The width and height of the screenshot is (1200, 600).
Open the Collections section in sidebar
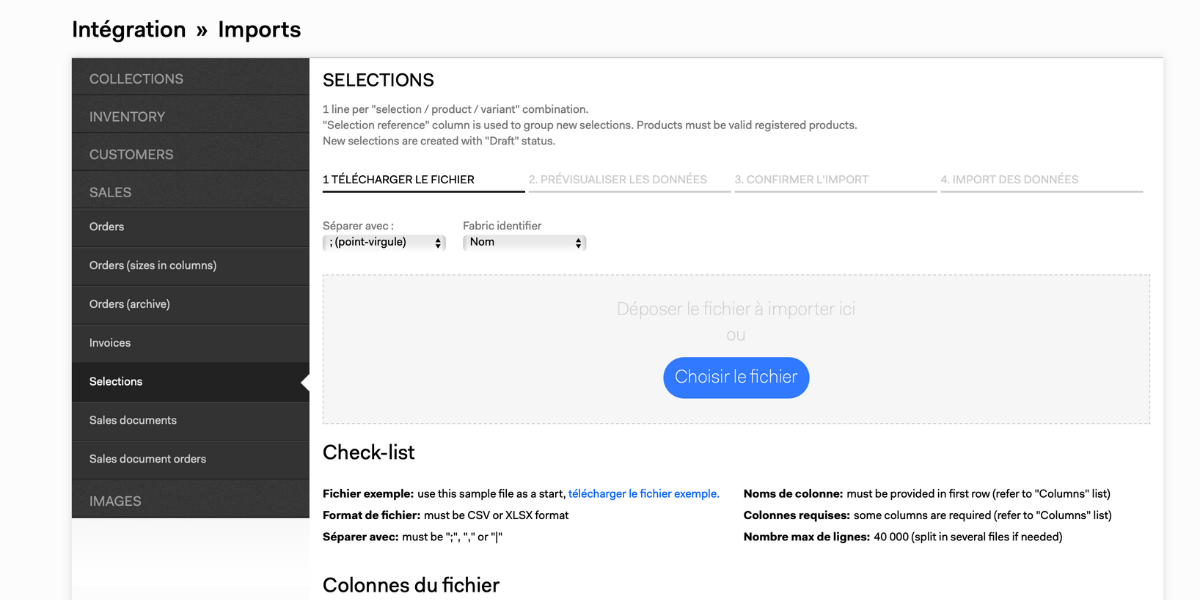[x=136, y=79]
